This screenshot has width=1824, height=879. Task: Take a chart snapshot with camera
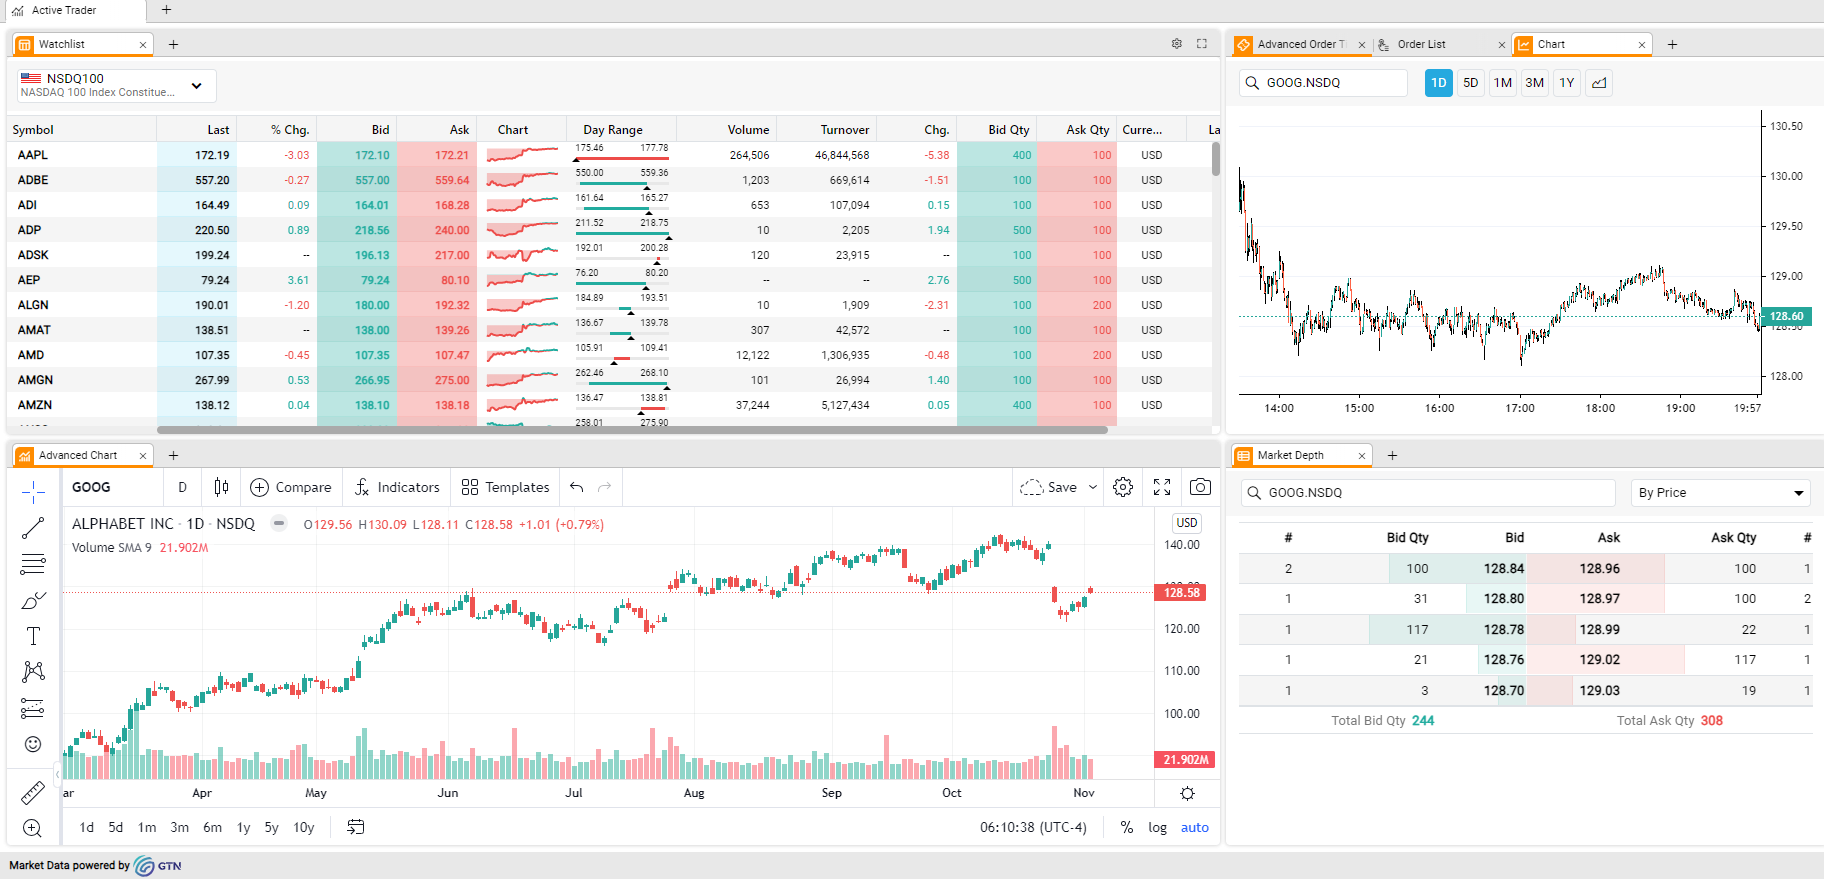tap(1200, 487)
